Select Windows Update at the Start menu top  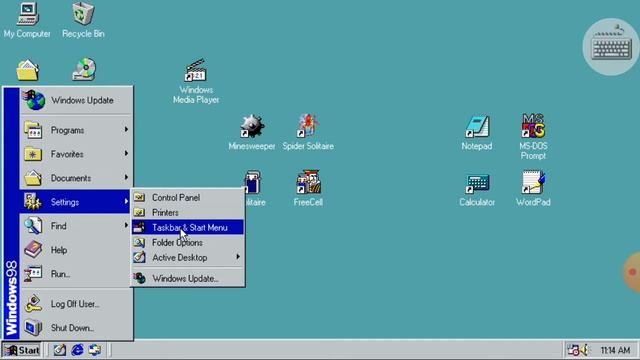click(76, 100)
